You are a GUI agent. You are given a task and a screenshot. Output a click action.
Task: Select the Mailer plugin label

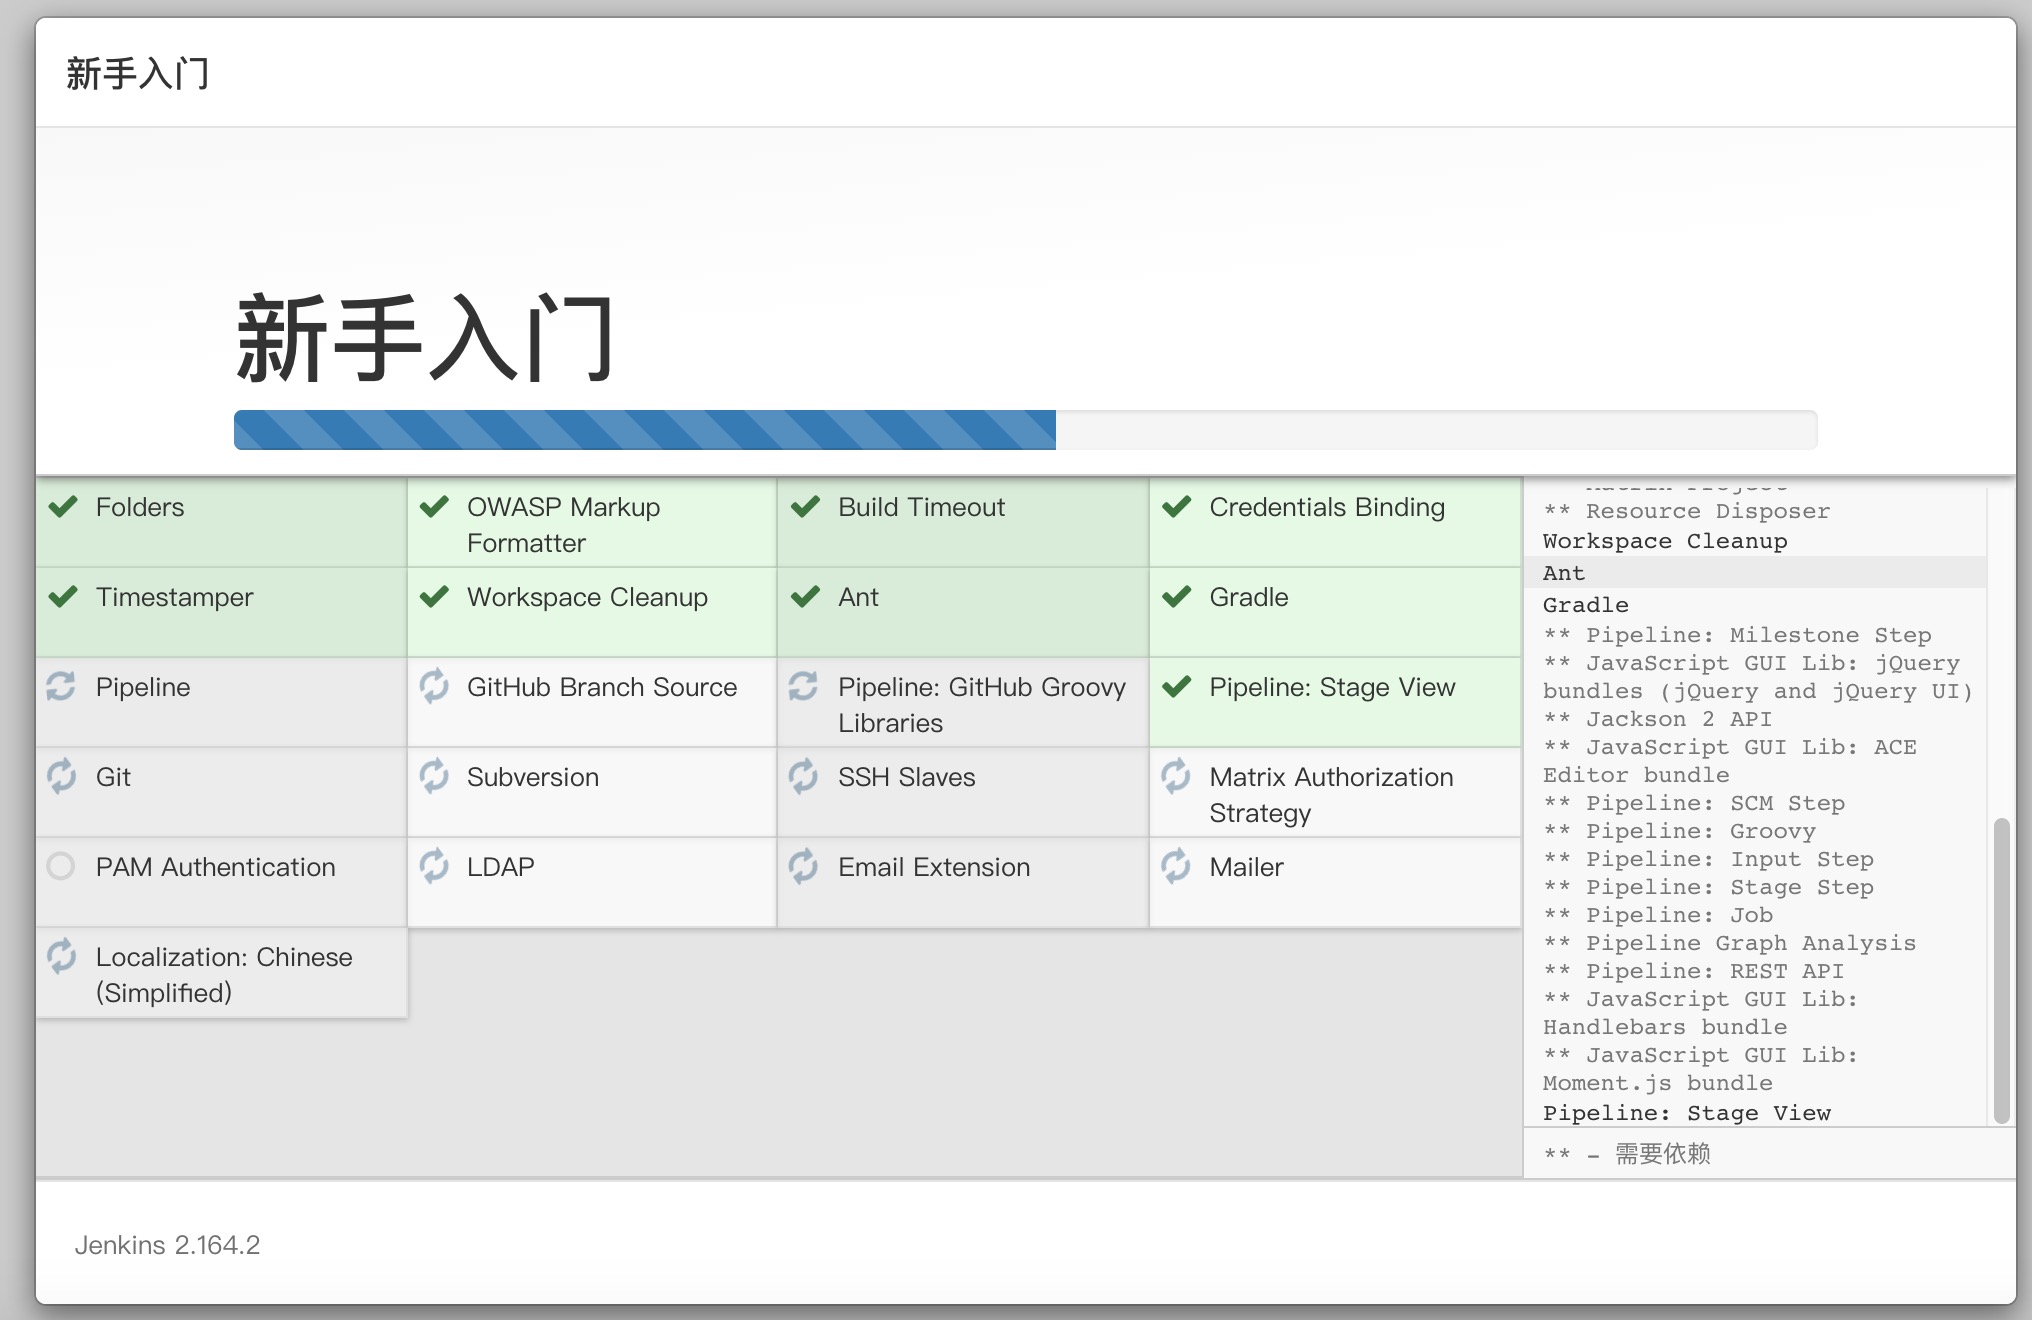coord(1246,867)
